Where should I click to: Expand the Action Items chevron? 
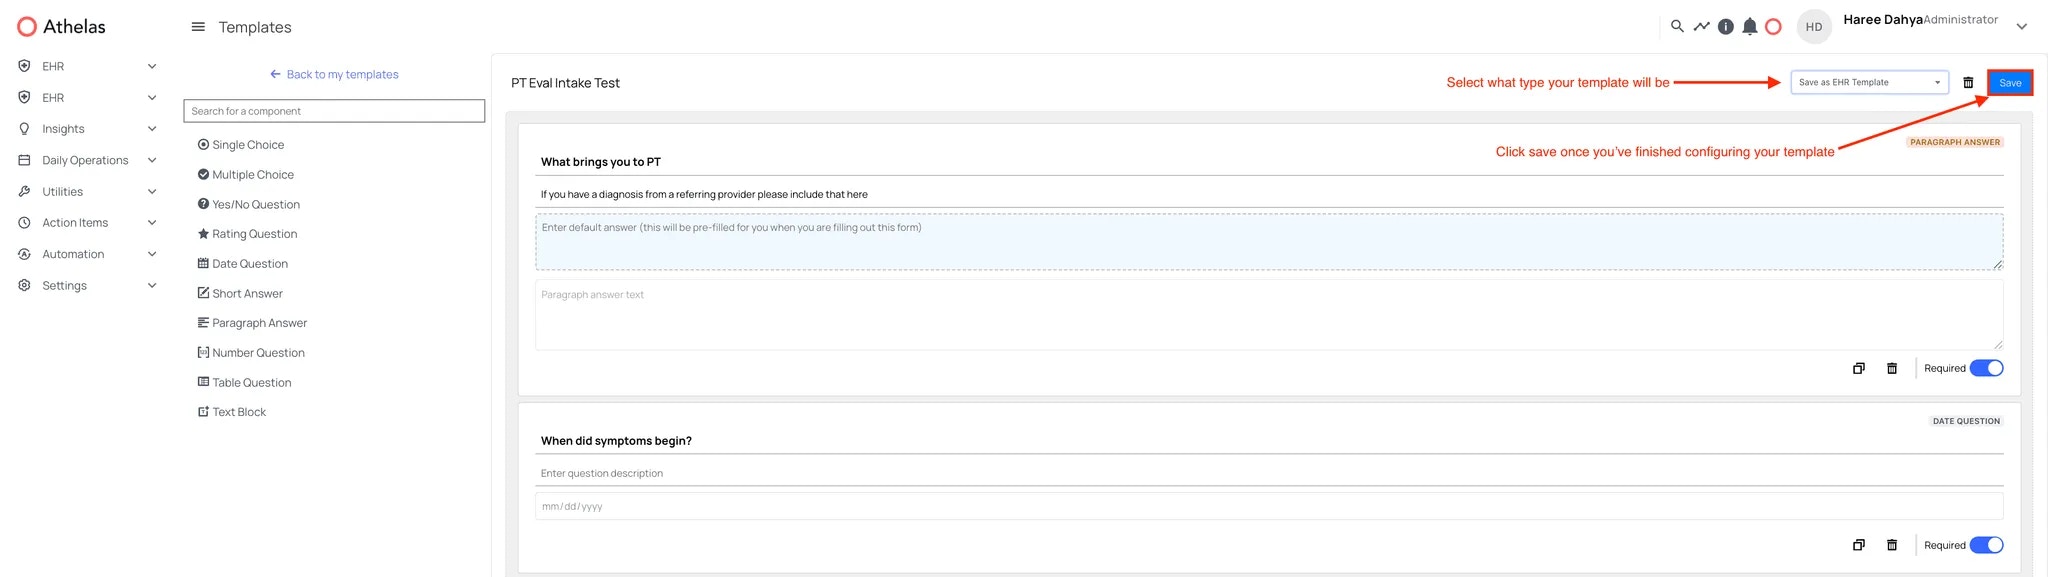coord(152,223)
